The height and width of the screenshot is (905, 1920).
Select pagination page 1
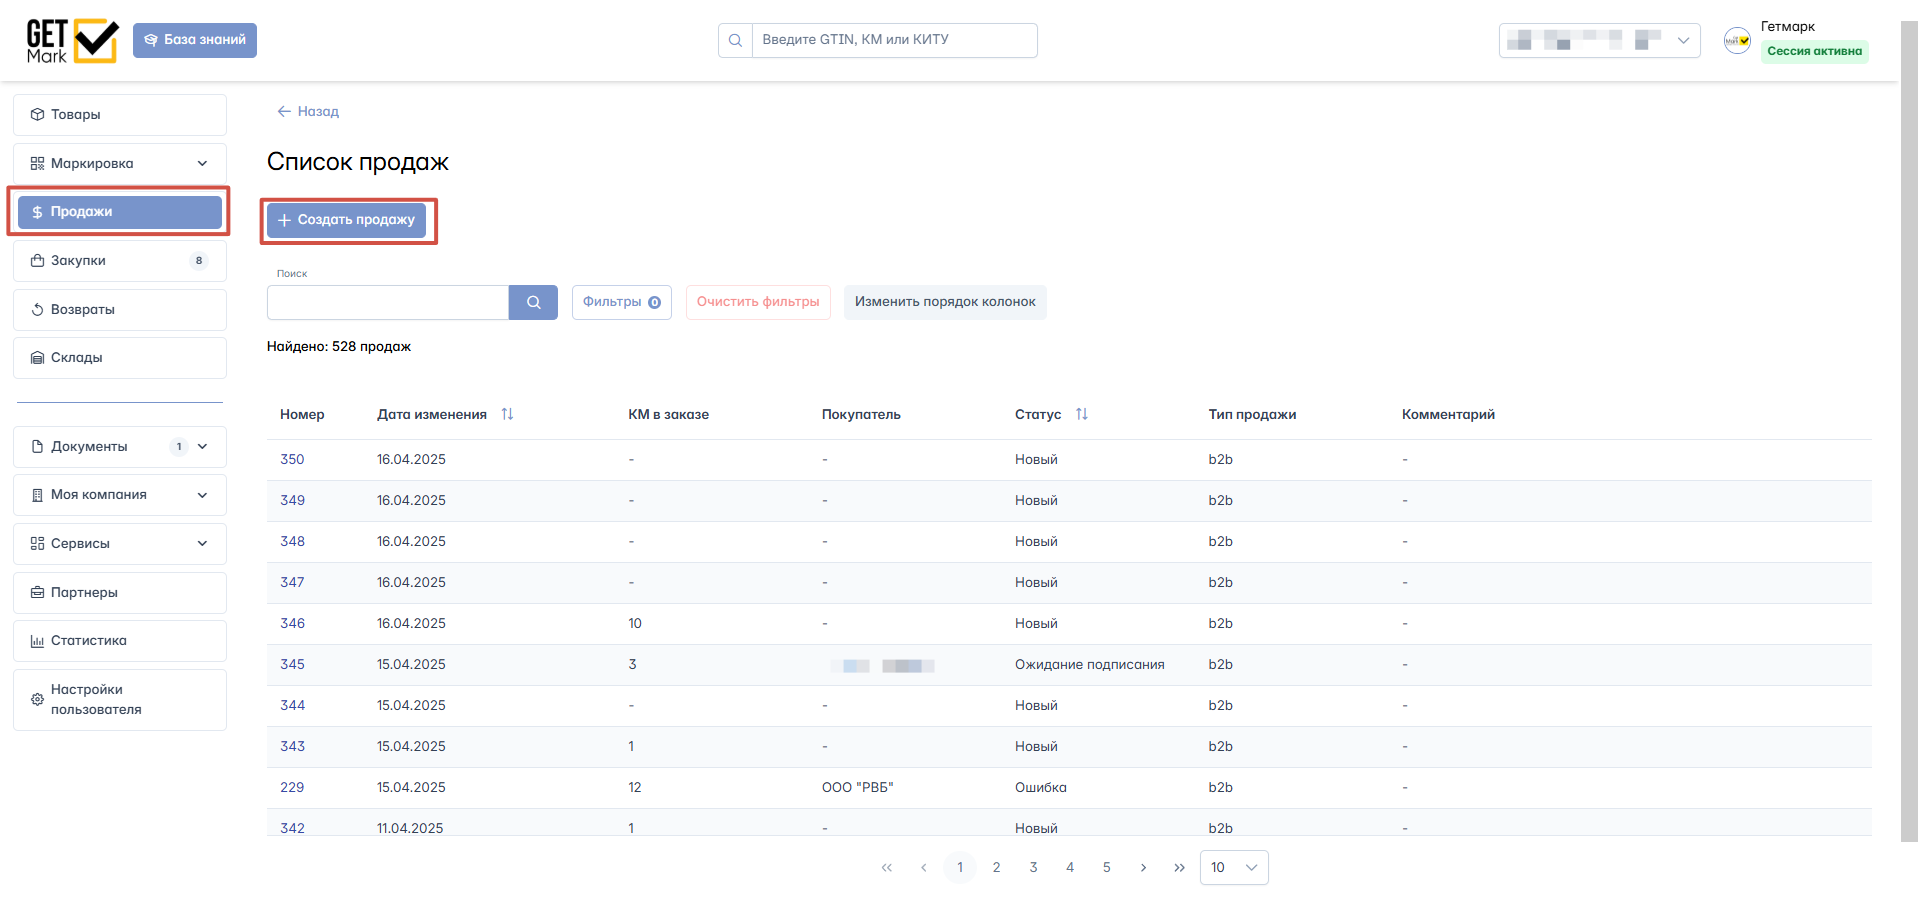click(x=960, y=868)
